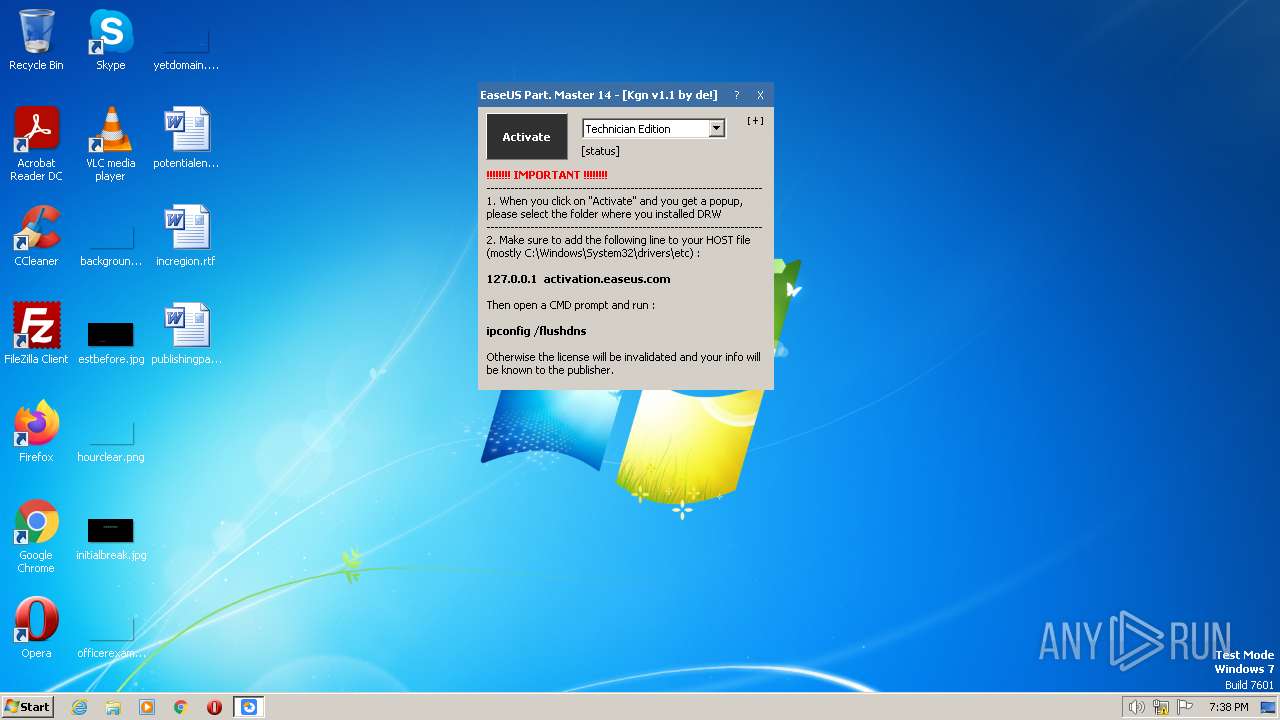Select the CCleaner desktop shortcut

tap(36, 236)
